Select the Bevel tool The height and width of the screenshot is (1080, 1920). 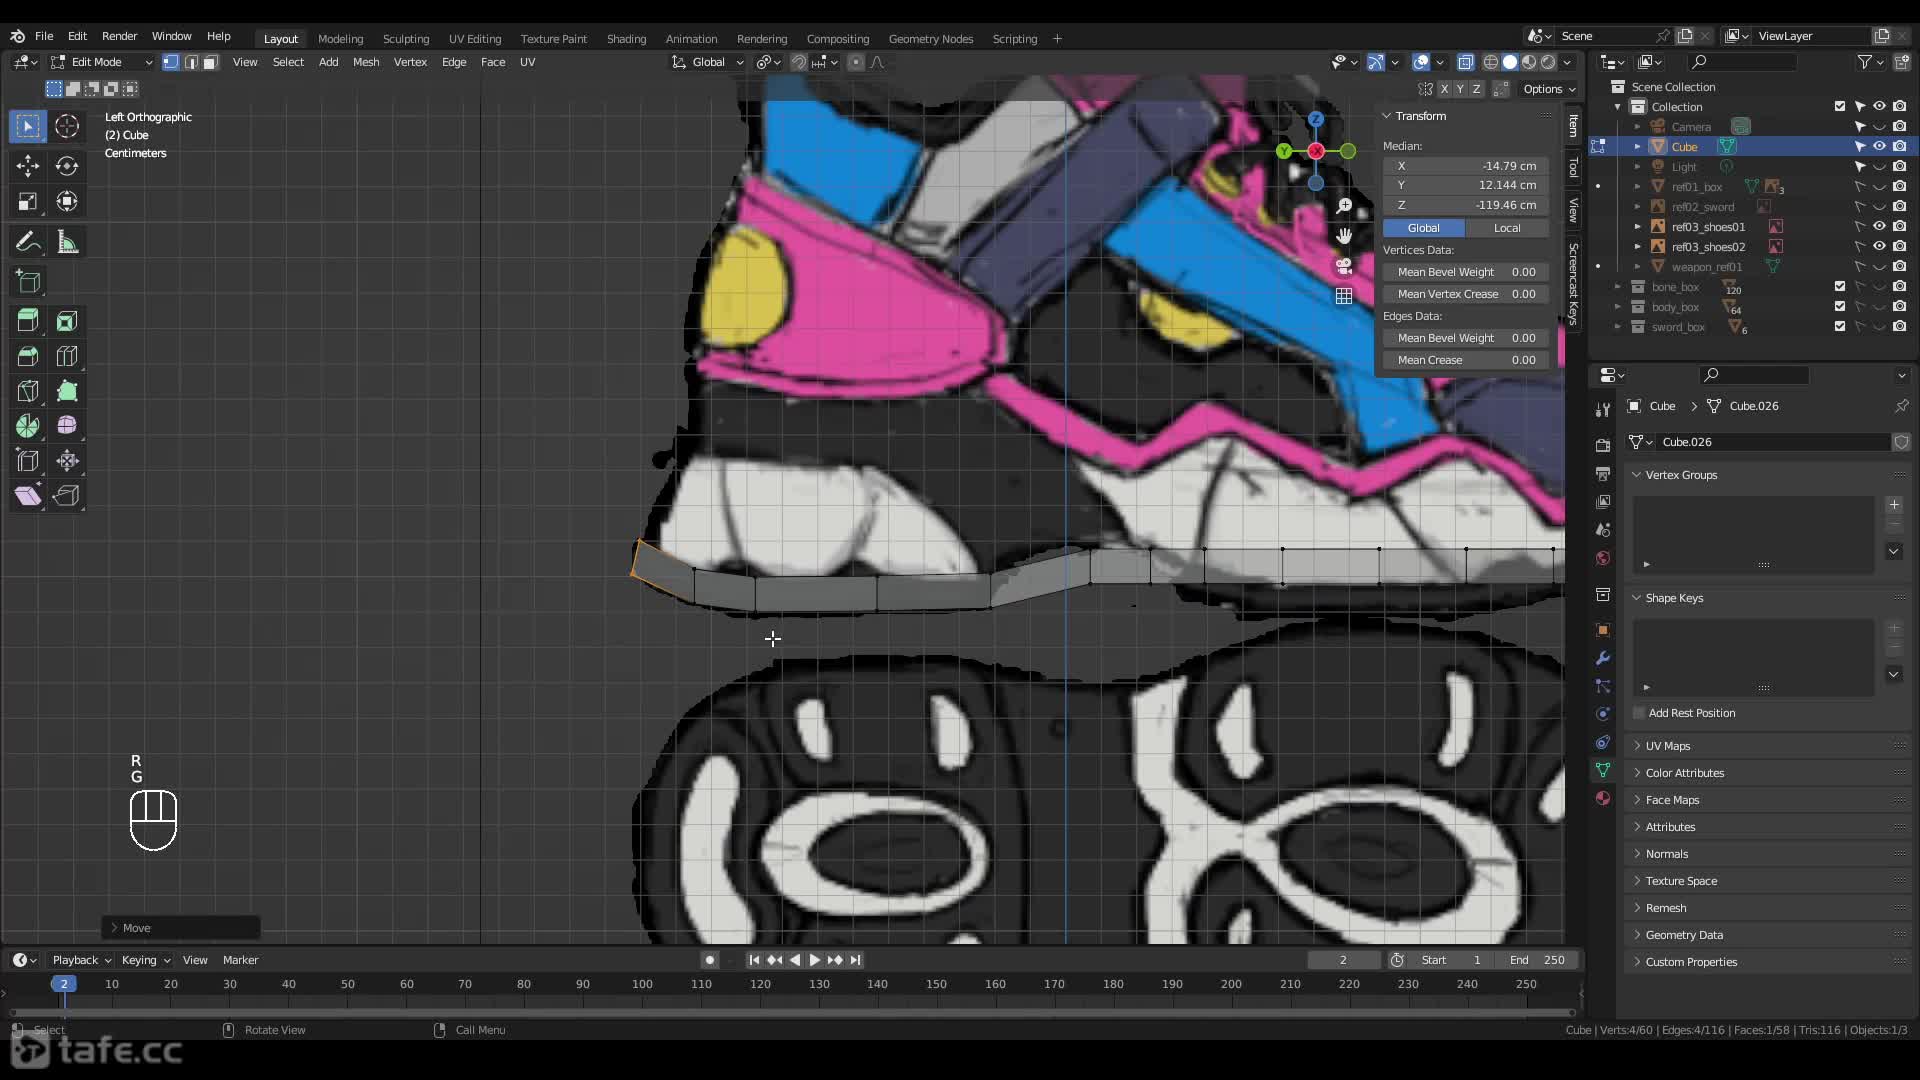(28, 356)
